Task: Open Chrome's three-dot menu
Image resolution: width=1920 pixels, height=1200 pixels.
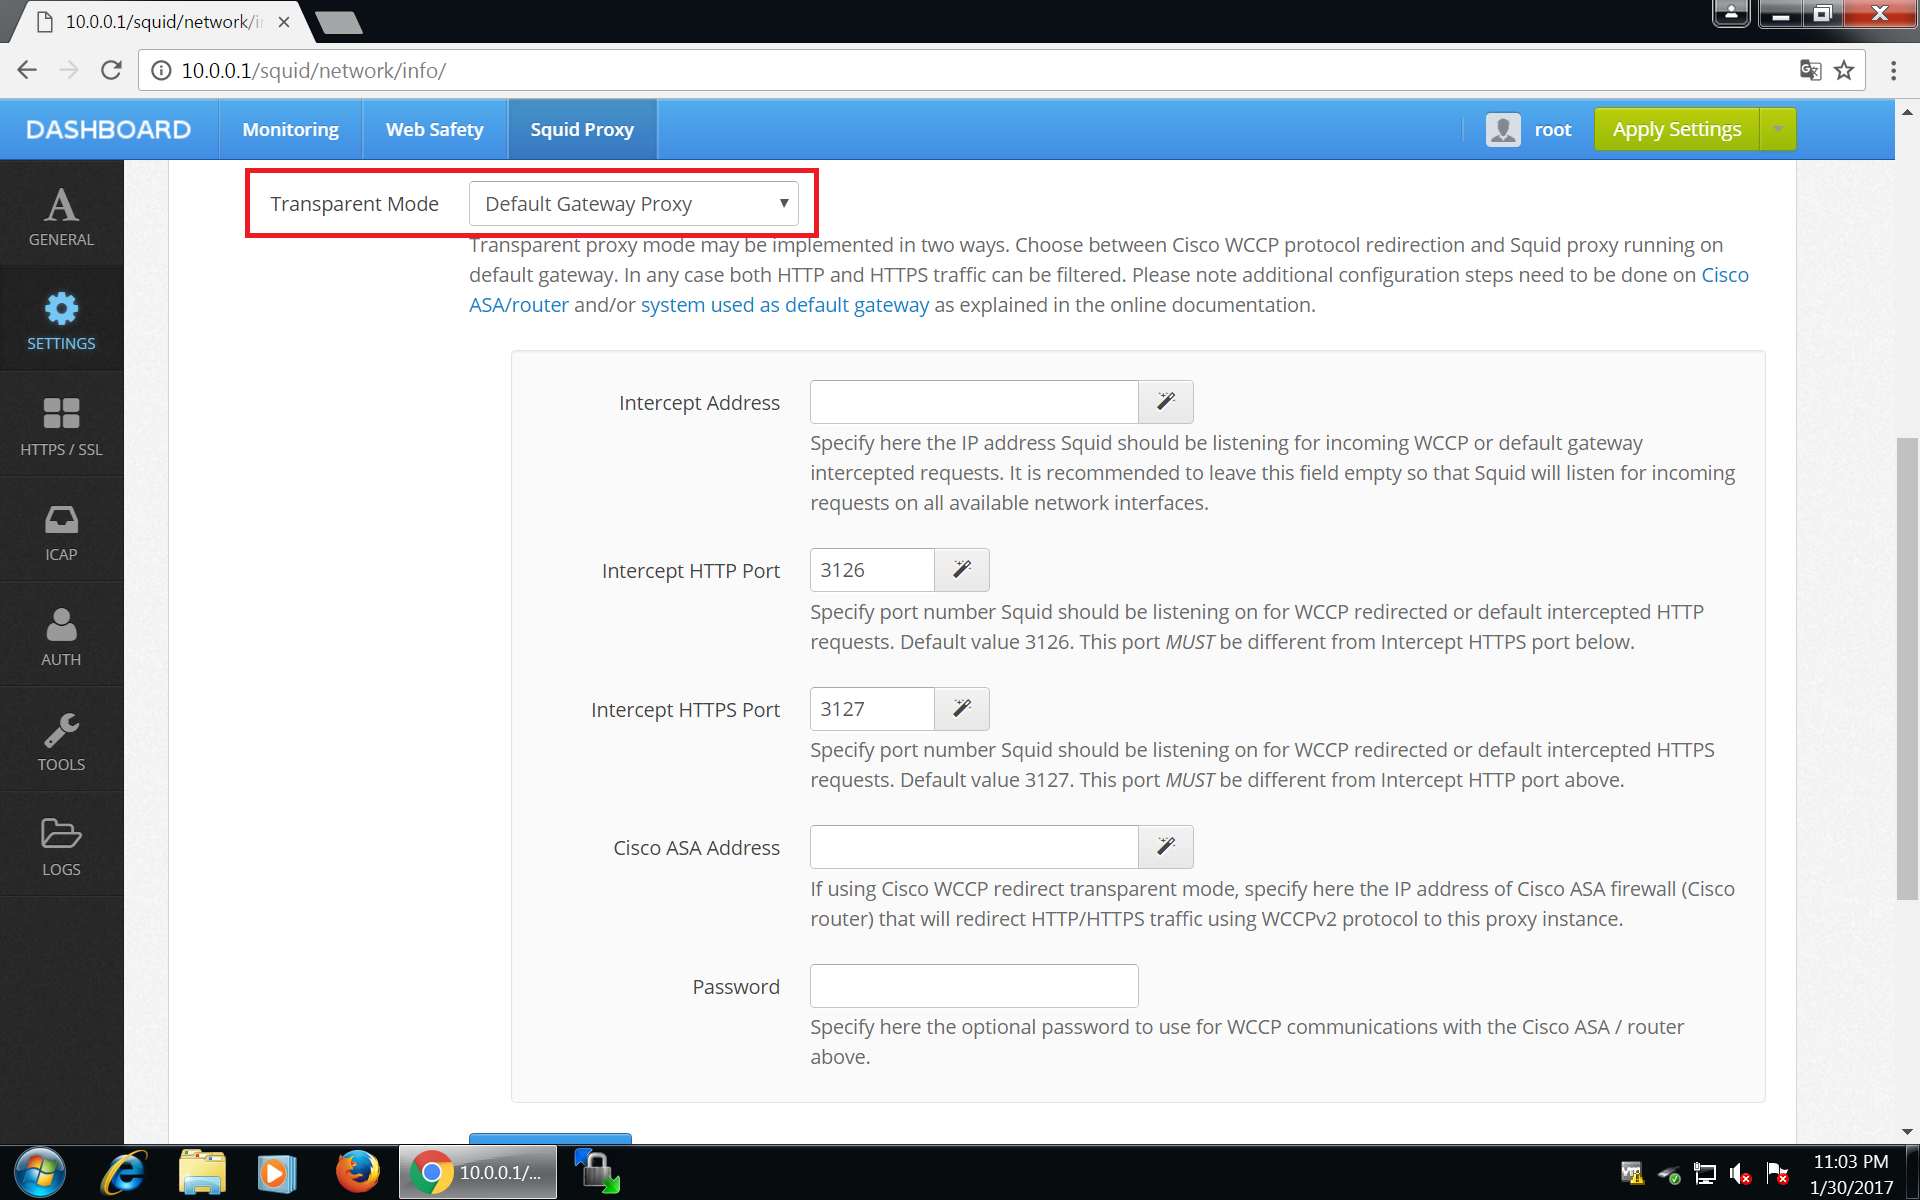Action: 1893,70
